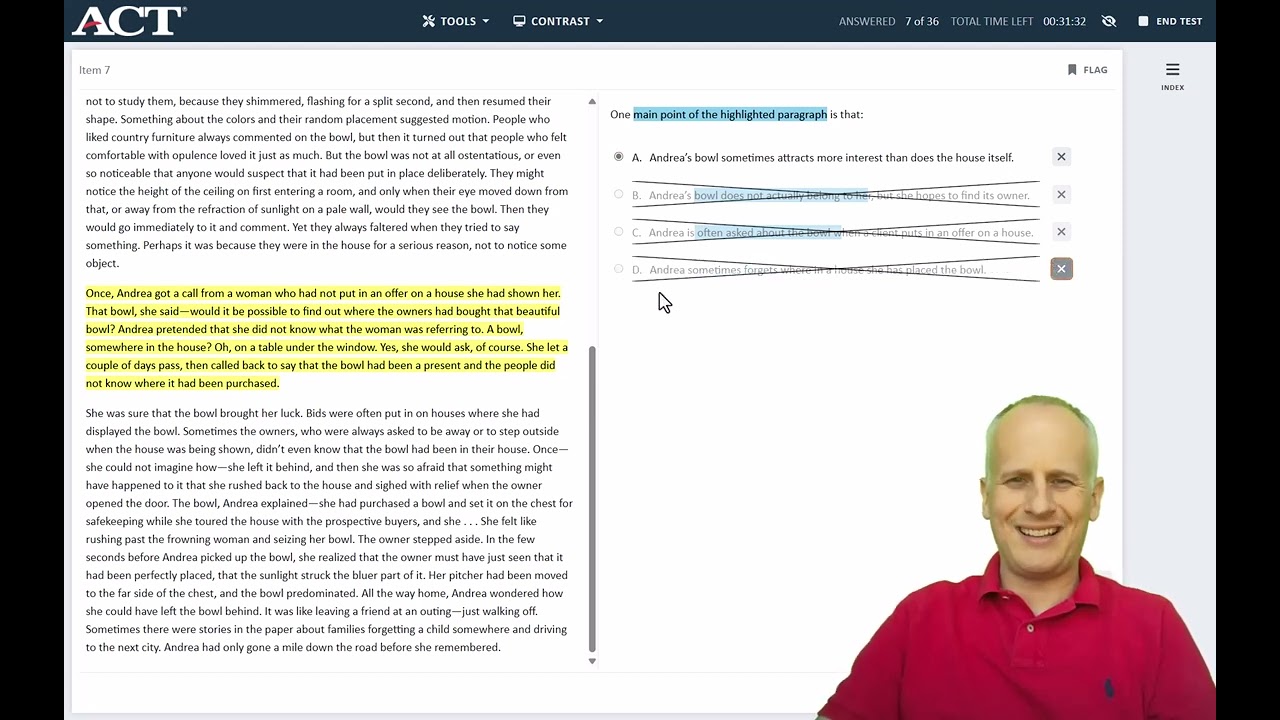Click the wrench Tools icon

click(429, 21)
